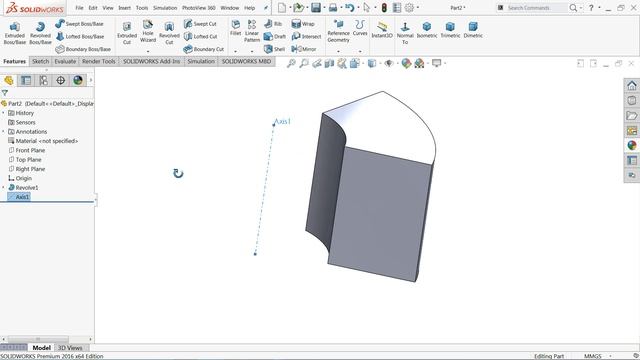Click the feature tree filter icon

pos(5,93)
